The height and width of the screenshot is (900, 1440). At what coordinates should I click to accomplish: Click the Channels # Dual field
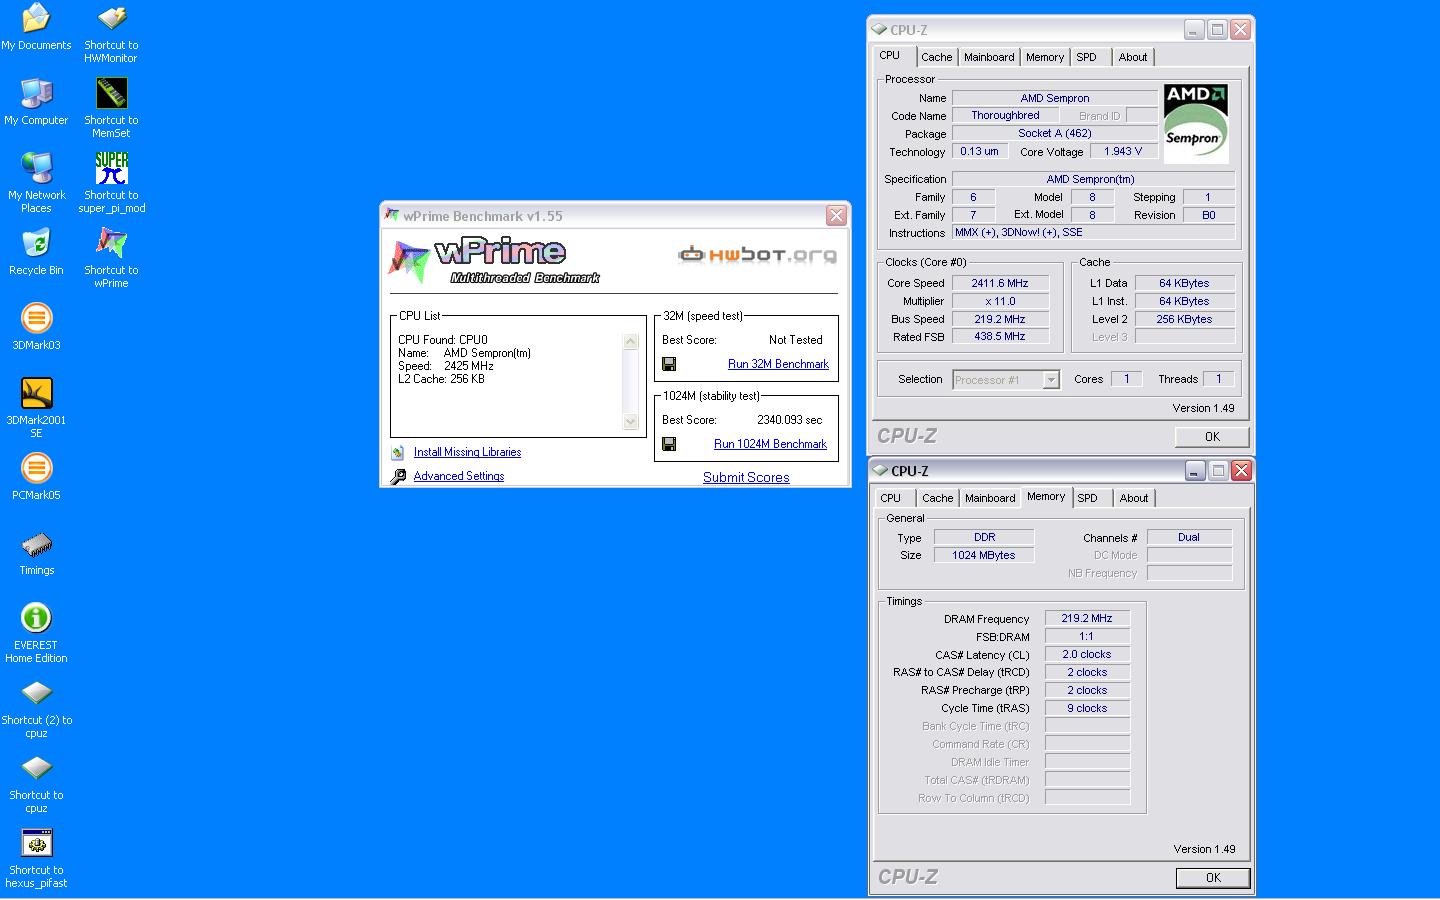pos(1189,537)
